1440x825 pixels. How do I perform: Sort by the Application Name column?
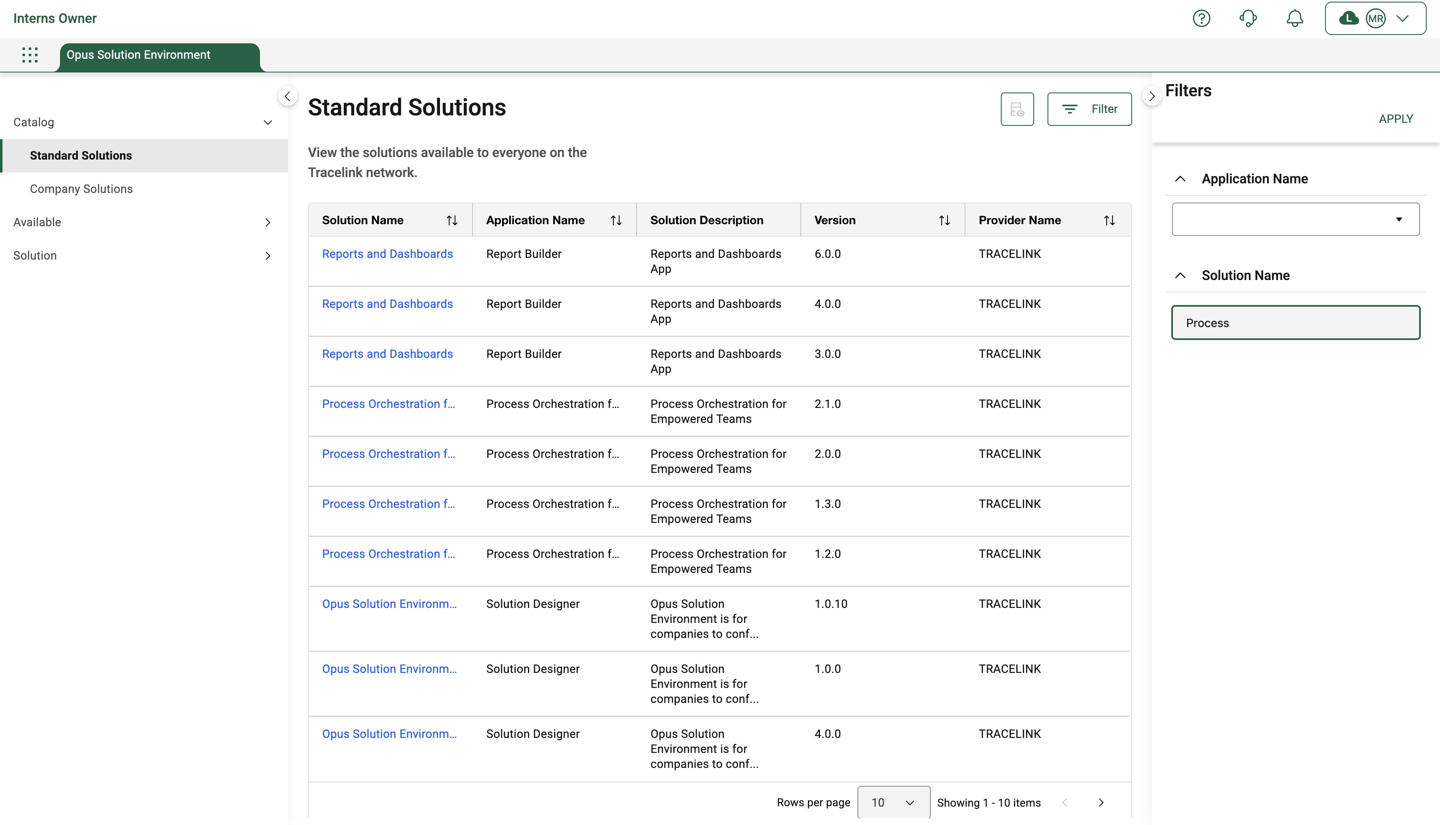point(615,220)
